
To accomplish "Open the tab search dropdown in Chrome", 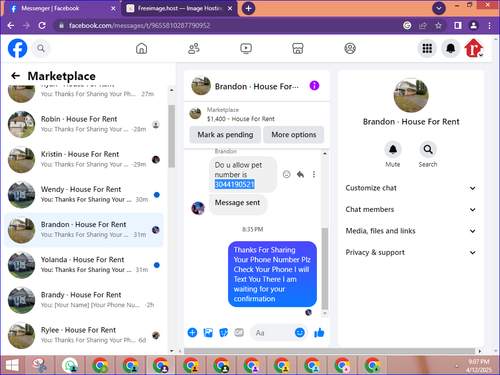I will (439, 8).
